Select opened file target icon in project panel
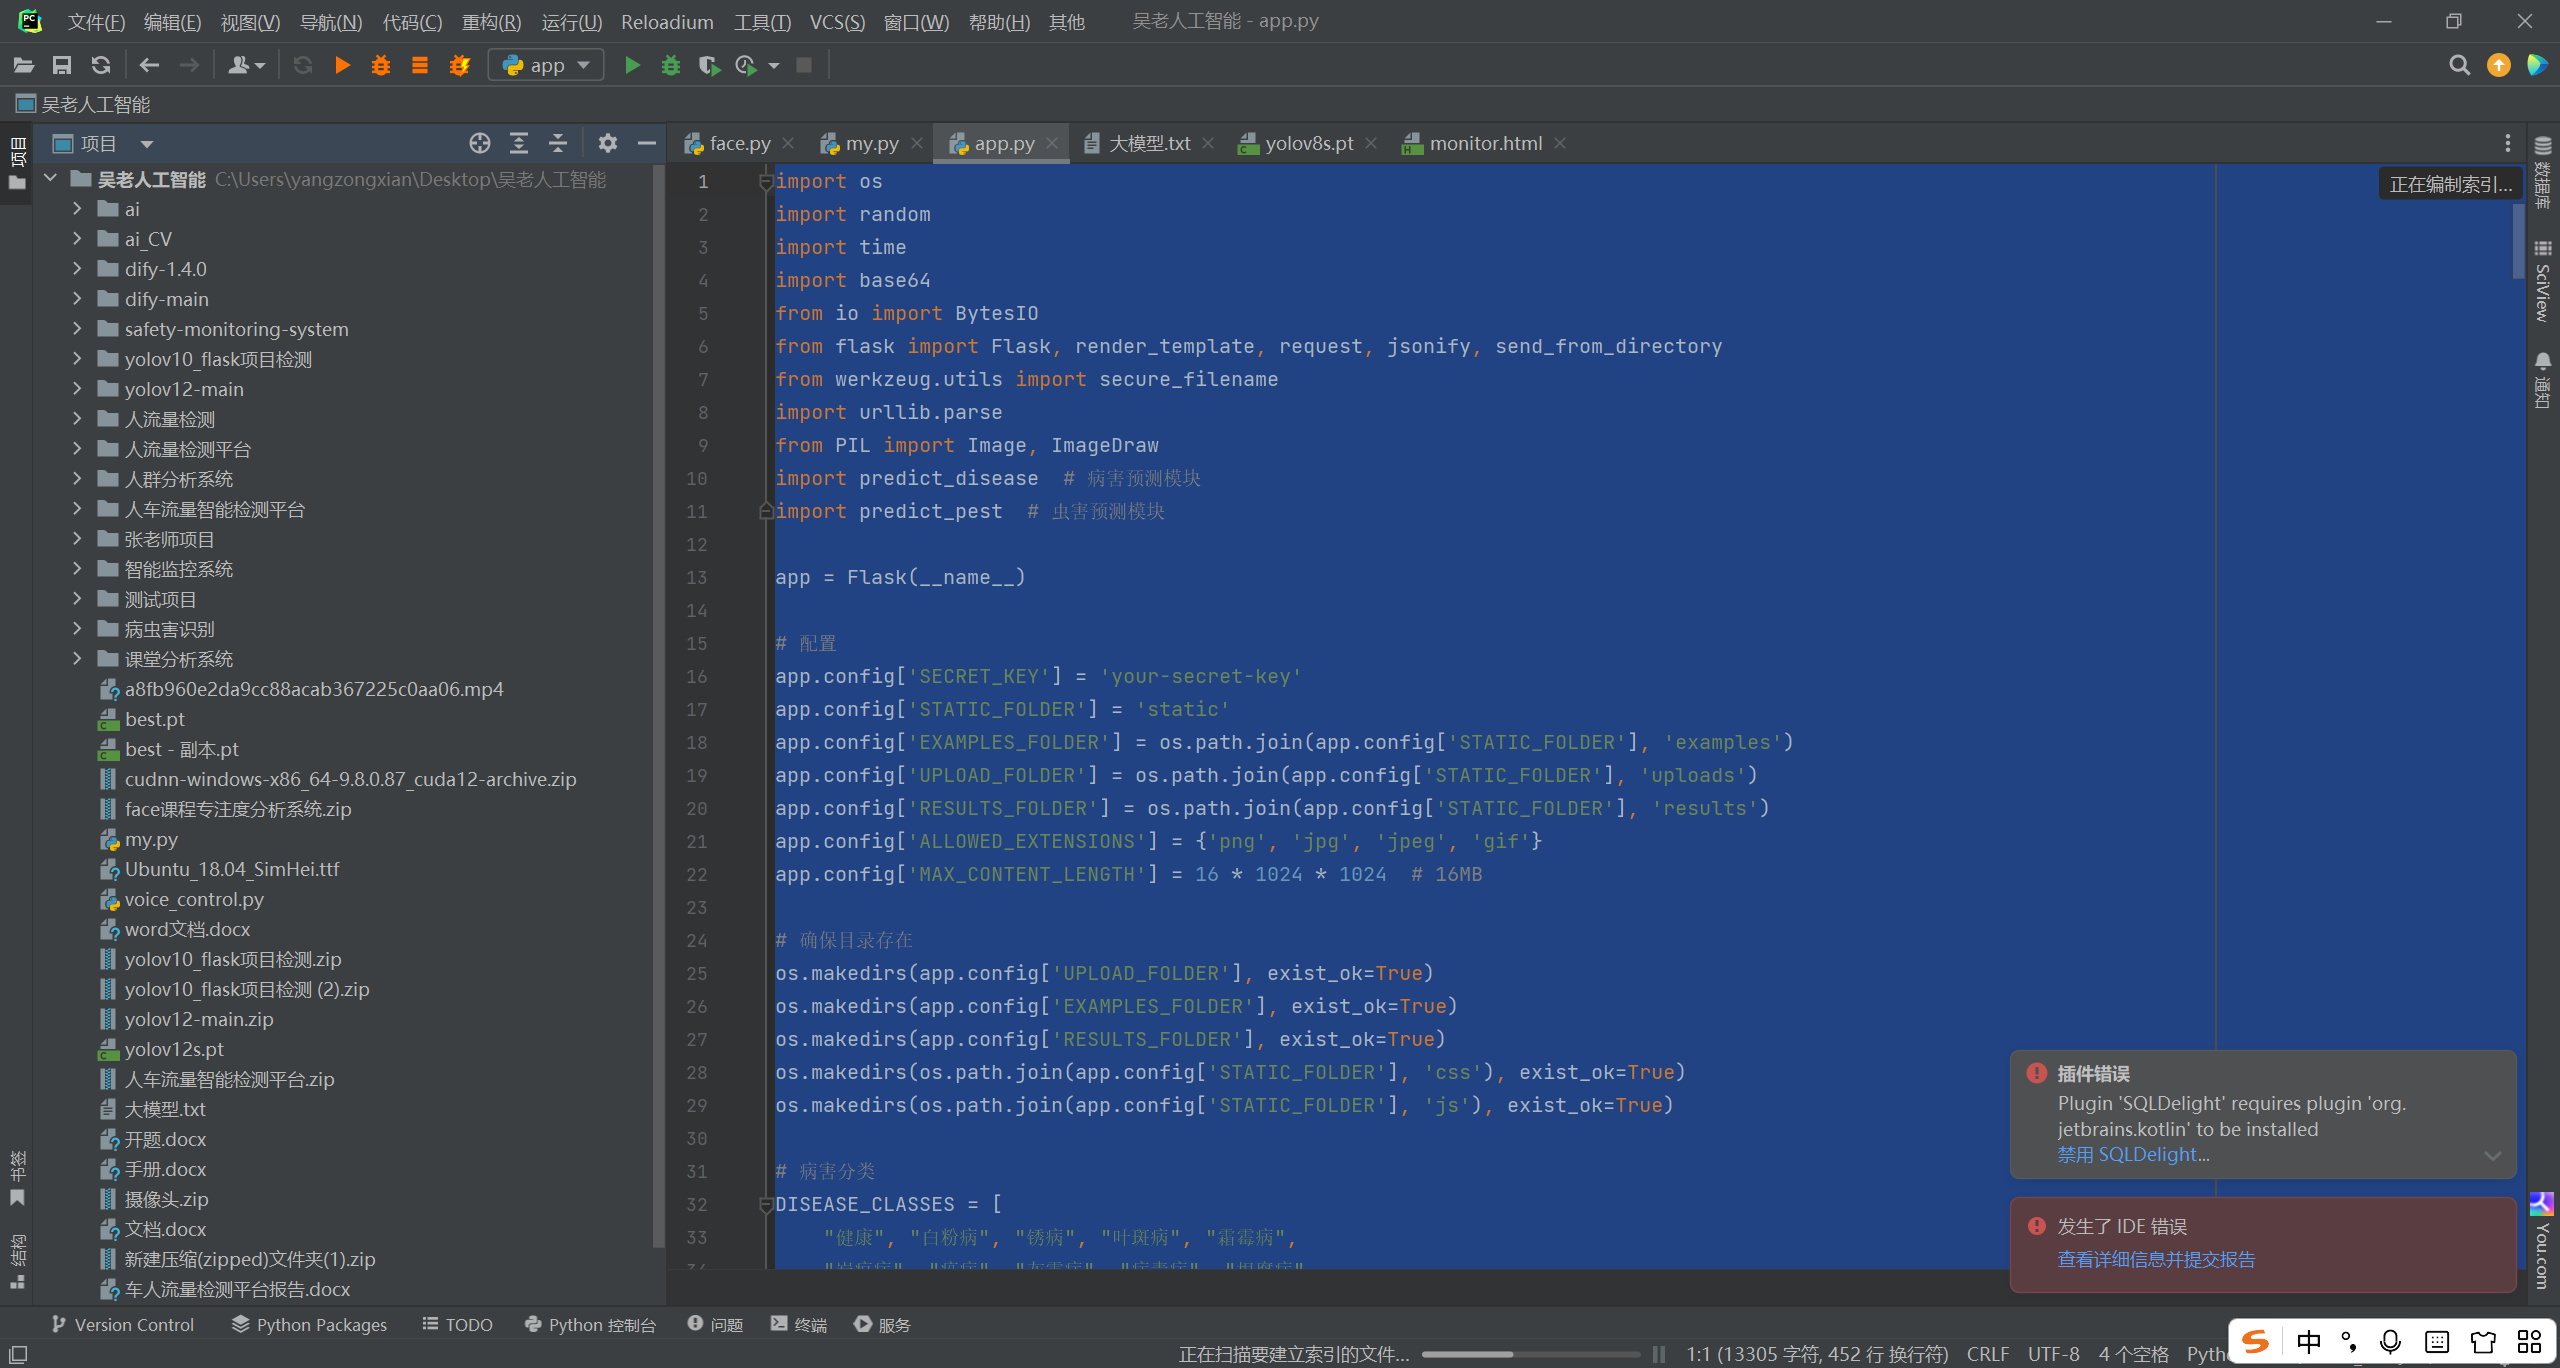This screenshot has width=2560, height=1368. pos(480,143)
